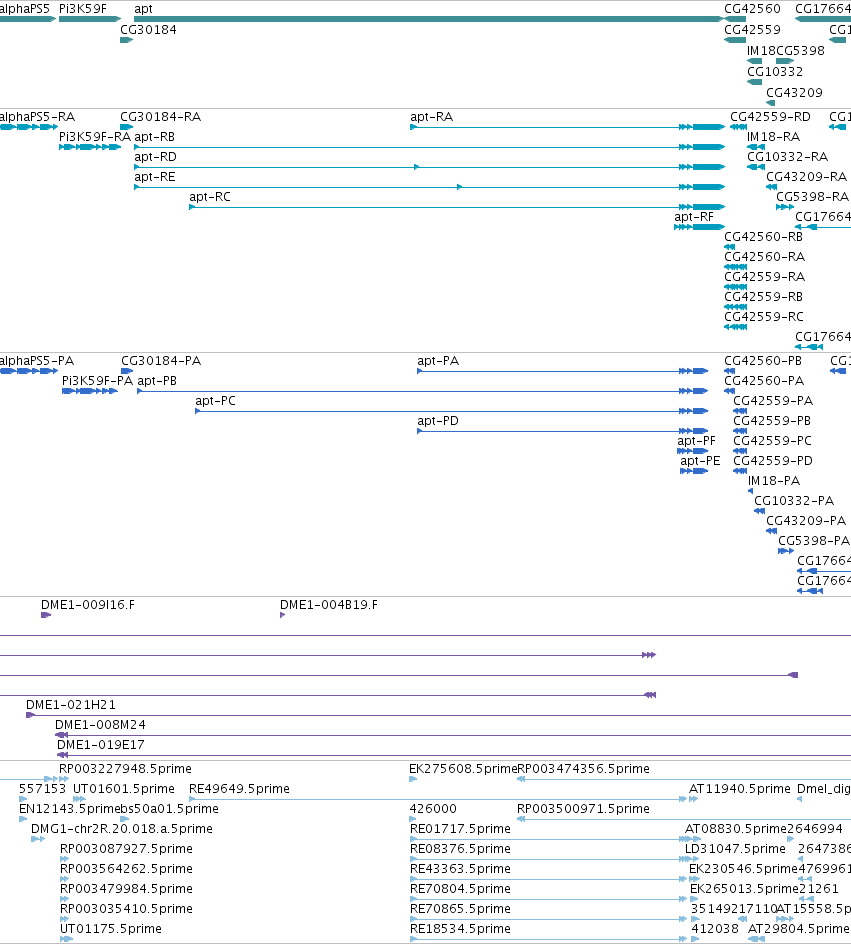851x944 pixels.
Task: Select the RE18534.5prime EST label
Action: 460,928
